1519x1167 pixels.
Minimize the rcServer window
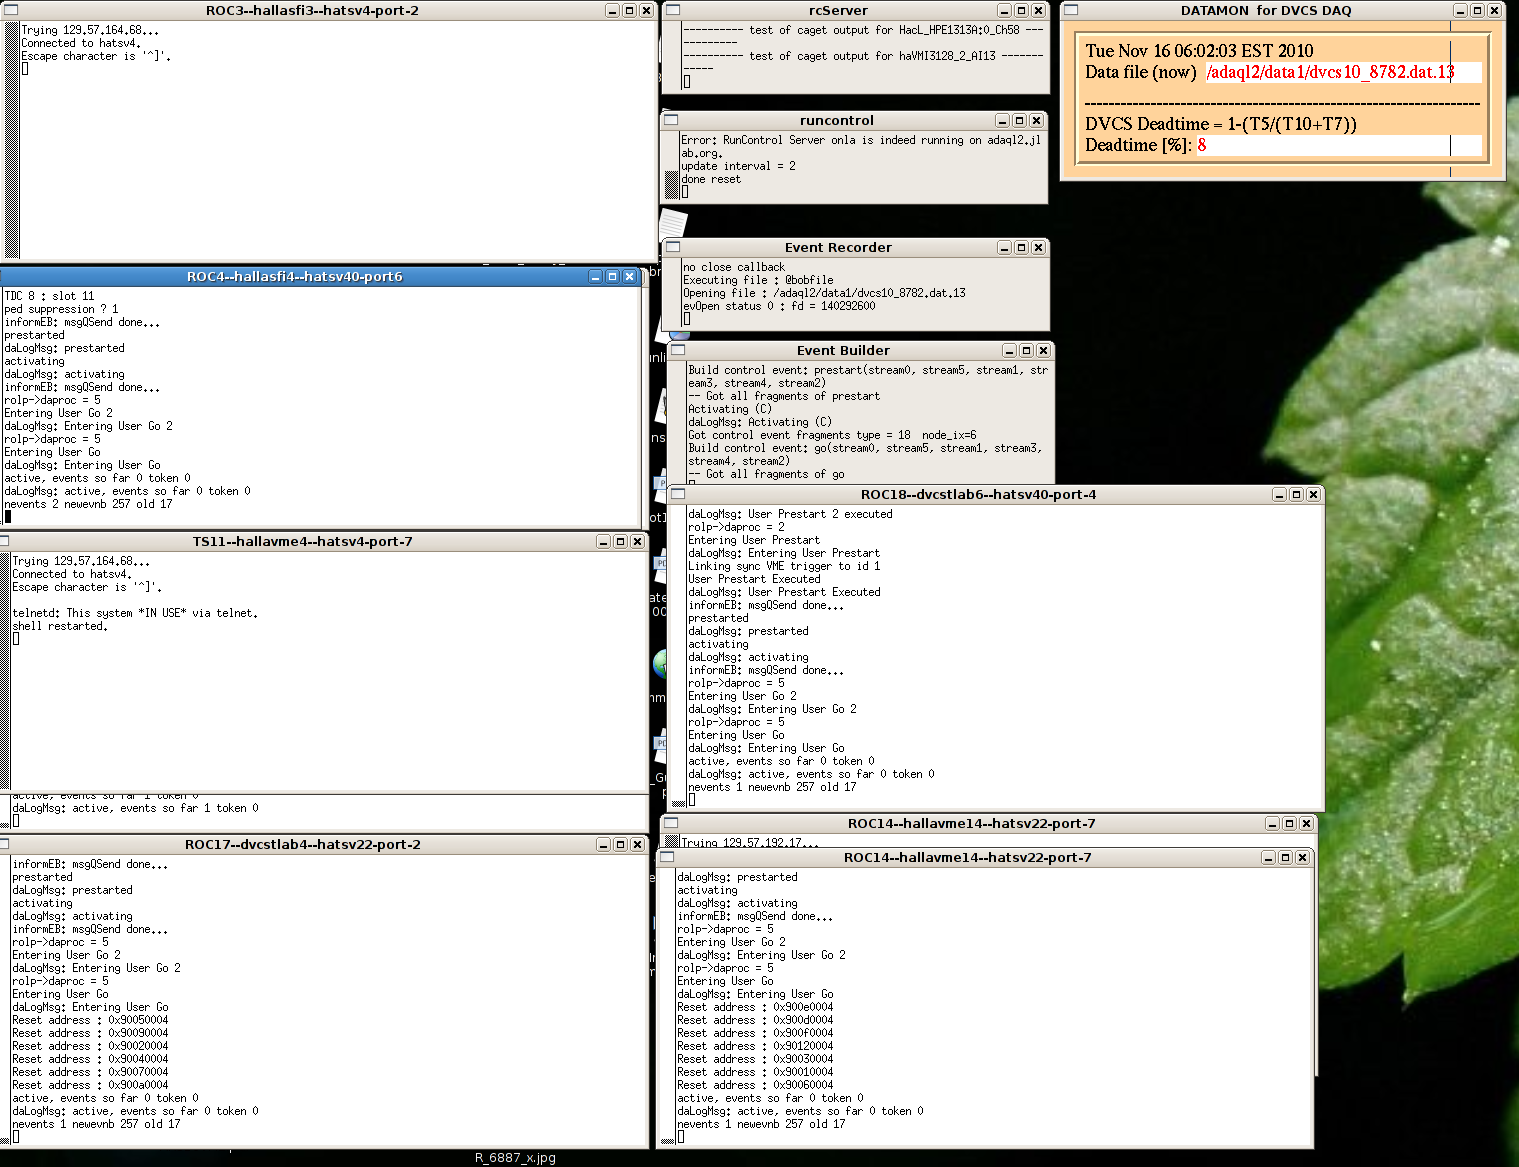[1004, 10]
